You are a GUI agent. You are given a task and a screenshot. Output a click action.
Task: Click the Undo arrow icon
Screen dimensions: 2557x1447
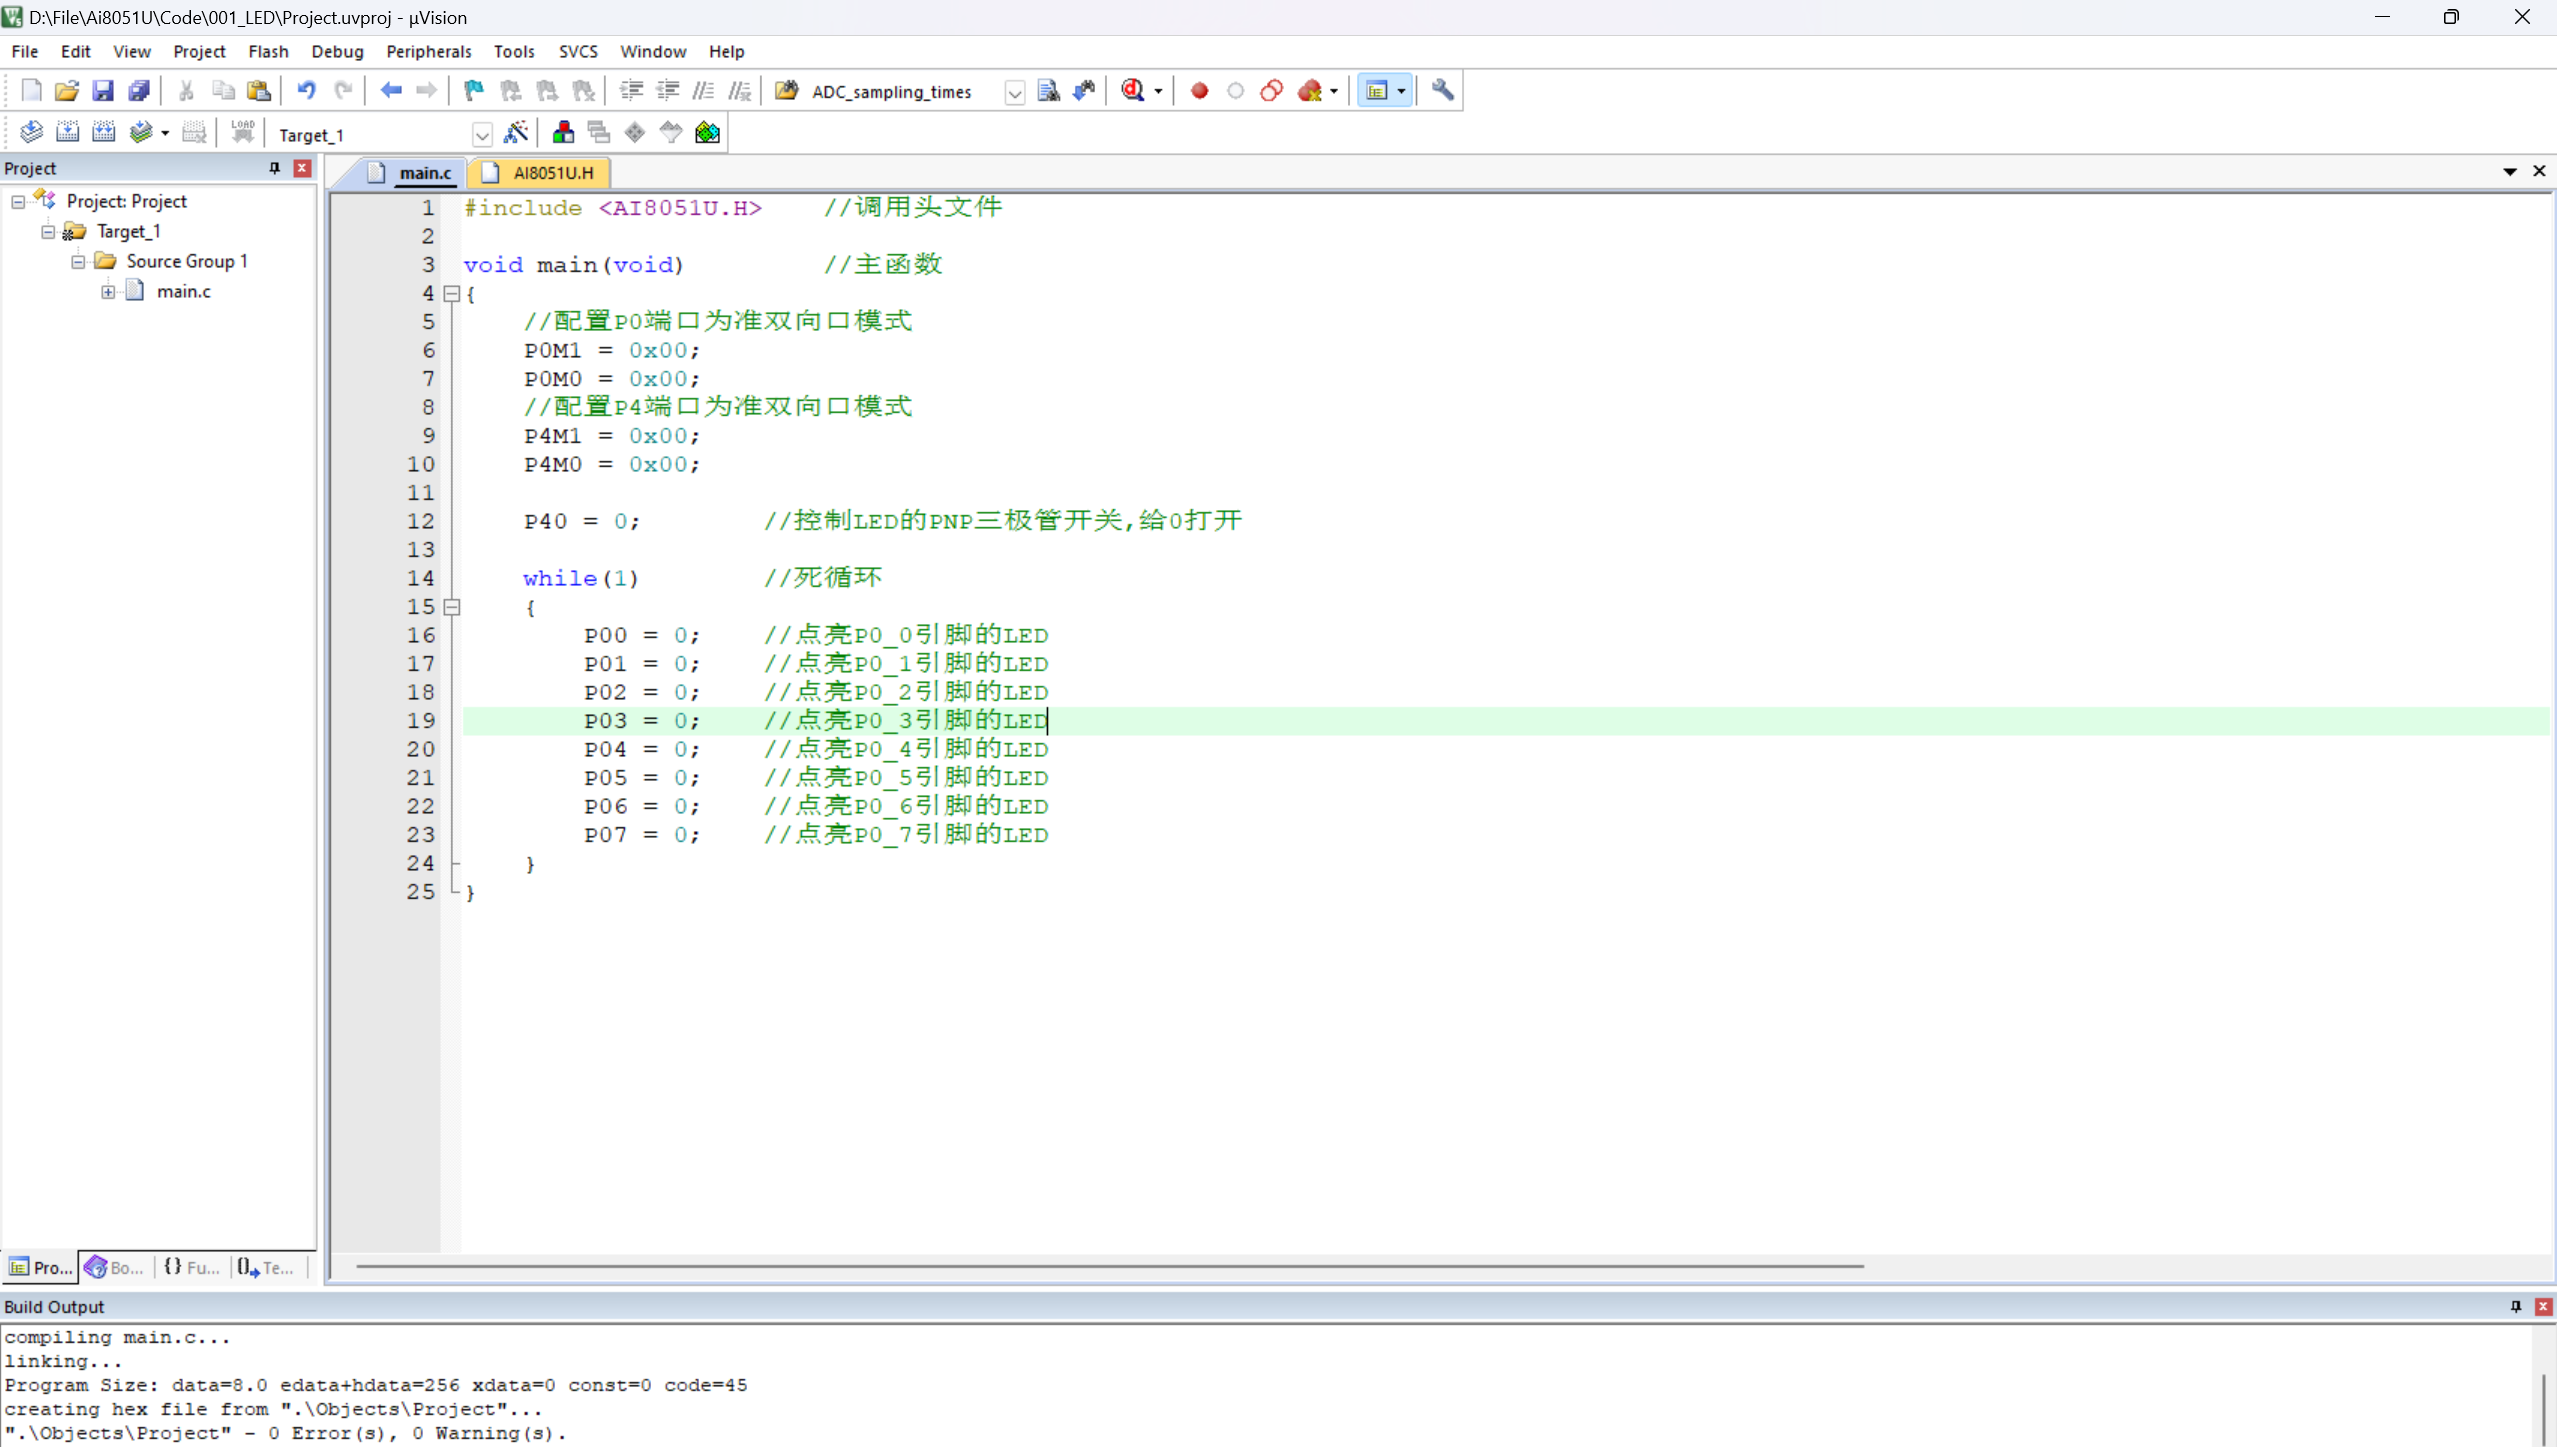[x=306, y=91]
